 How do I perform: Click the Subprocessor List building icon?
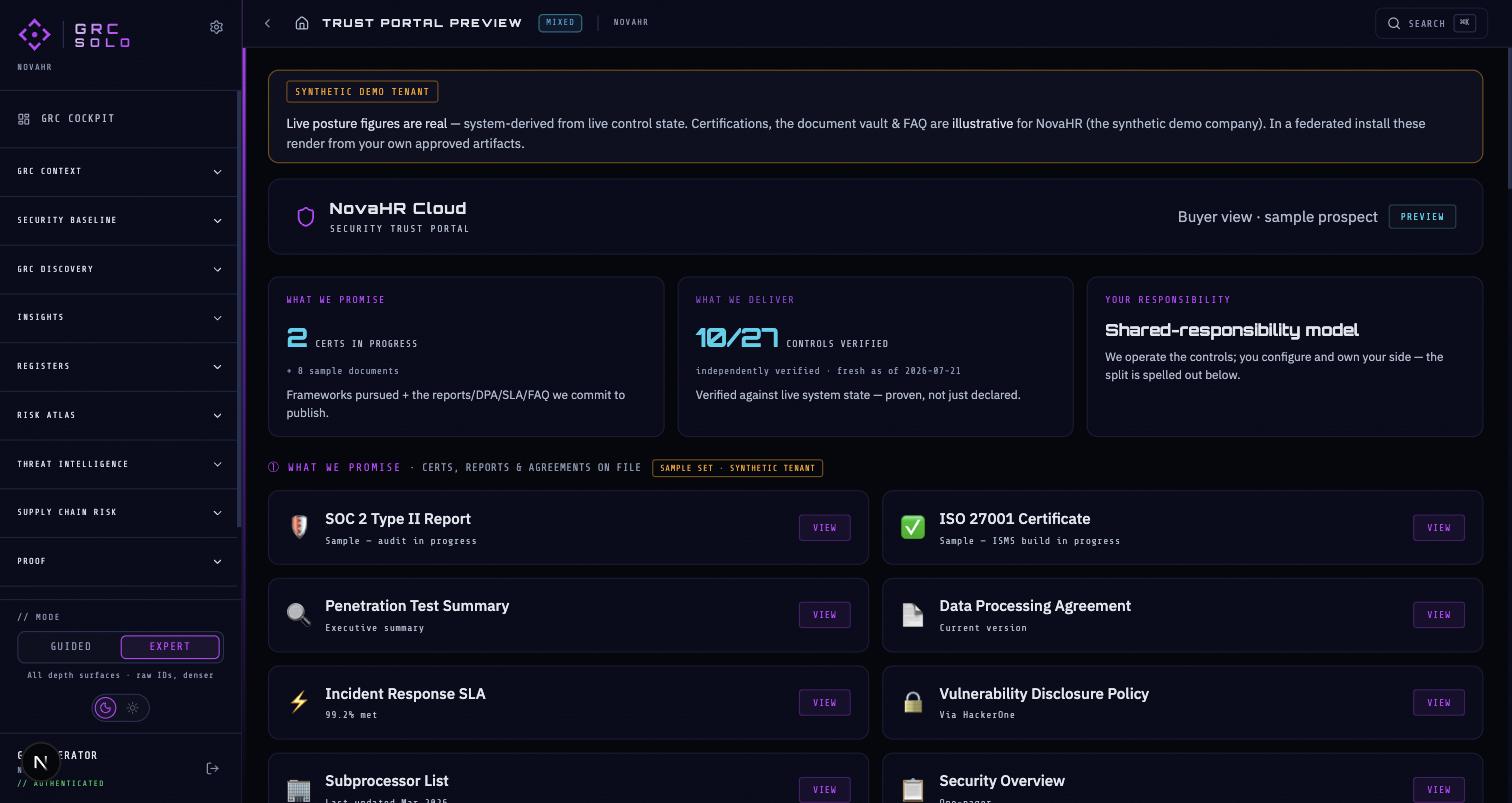299,789
